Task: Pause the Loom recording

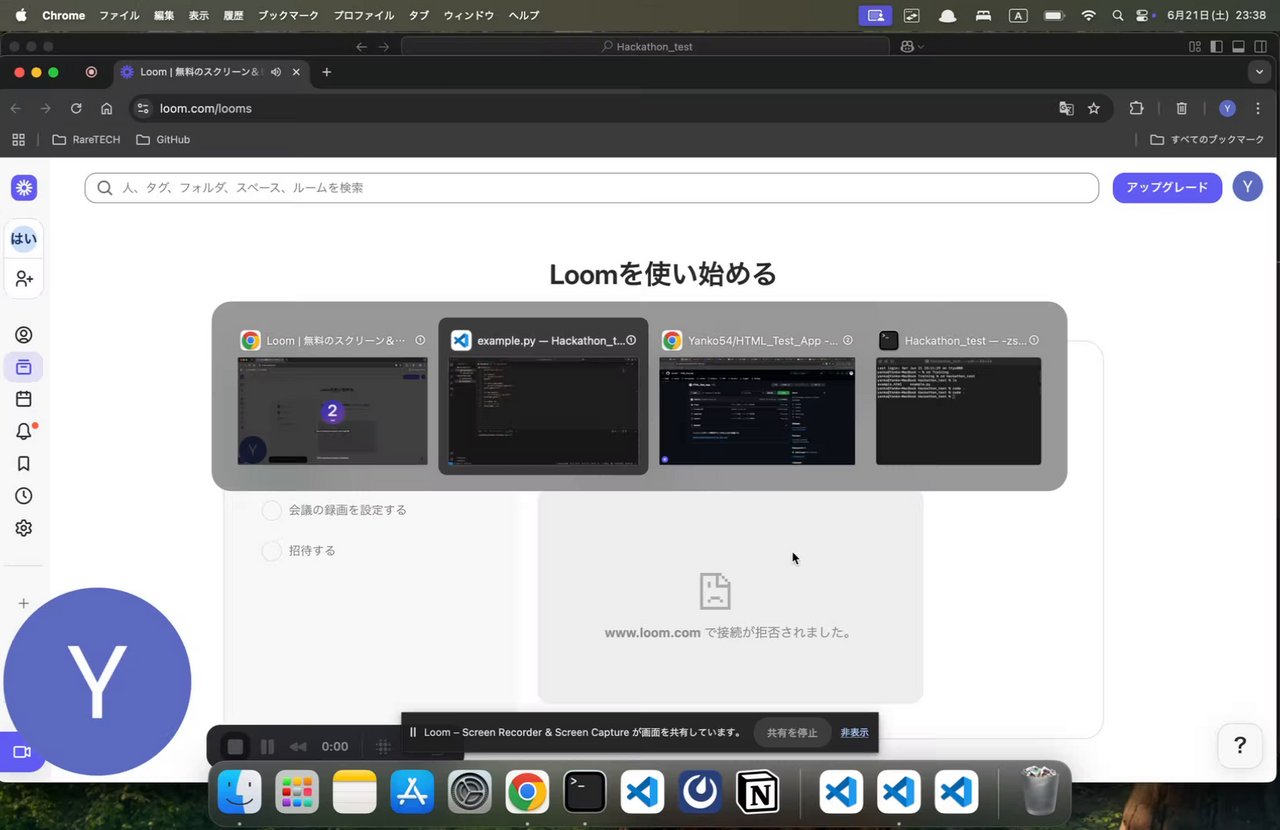Action: 267,746
